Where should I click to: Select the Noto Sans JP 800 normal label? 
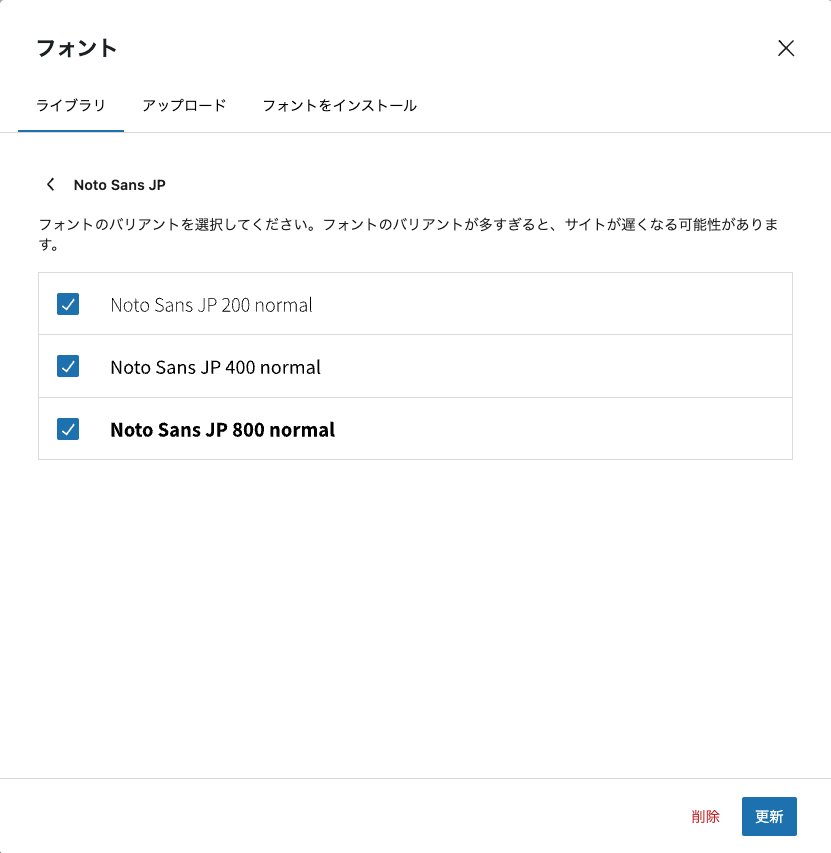click(222, 430)
